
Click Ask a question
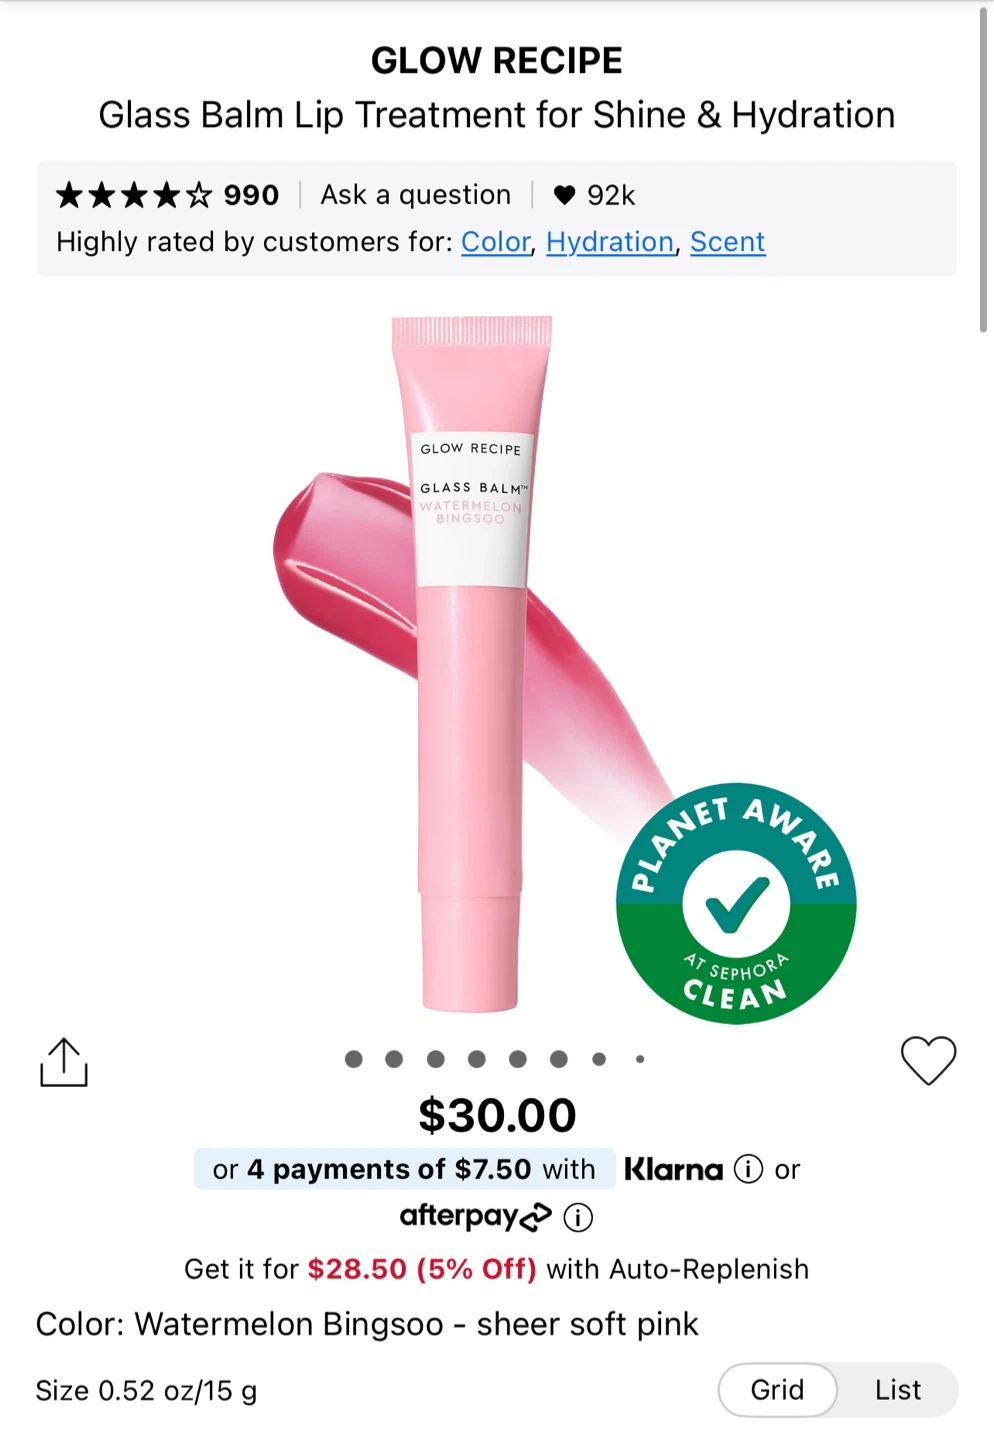coord(415,195)
